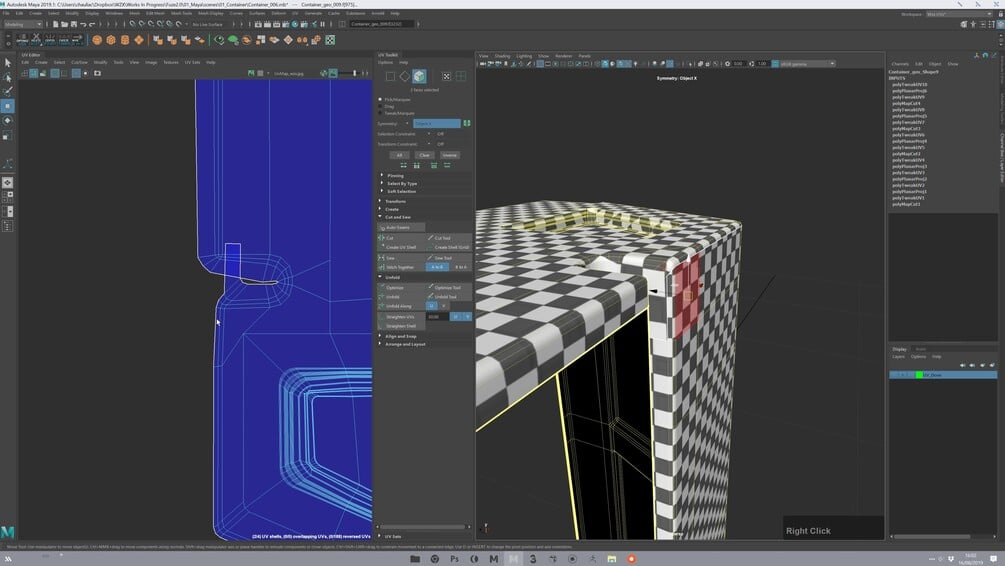Toggle the U button for Unfold Along

(x=431, y=306)
